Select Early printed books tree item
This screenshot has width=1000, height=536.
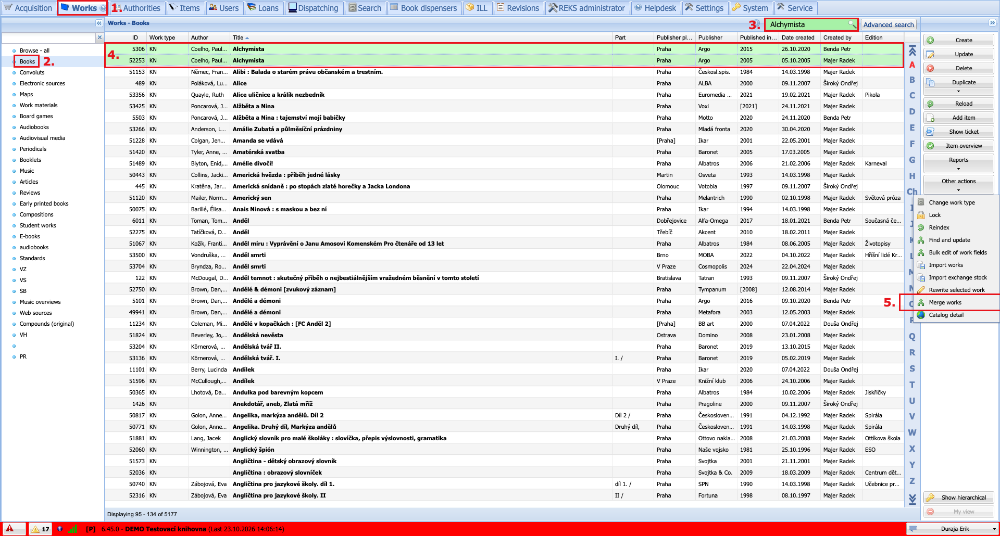44,204
